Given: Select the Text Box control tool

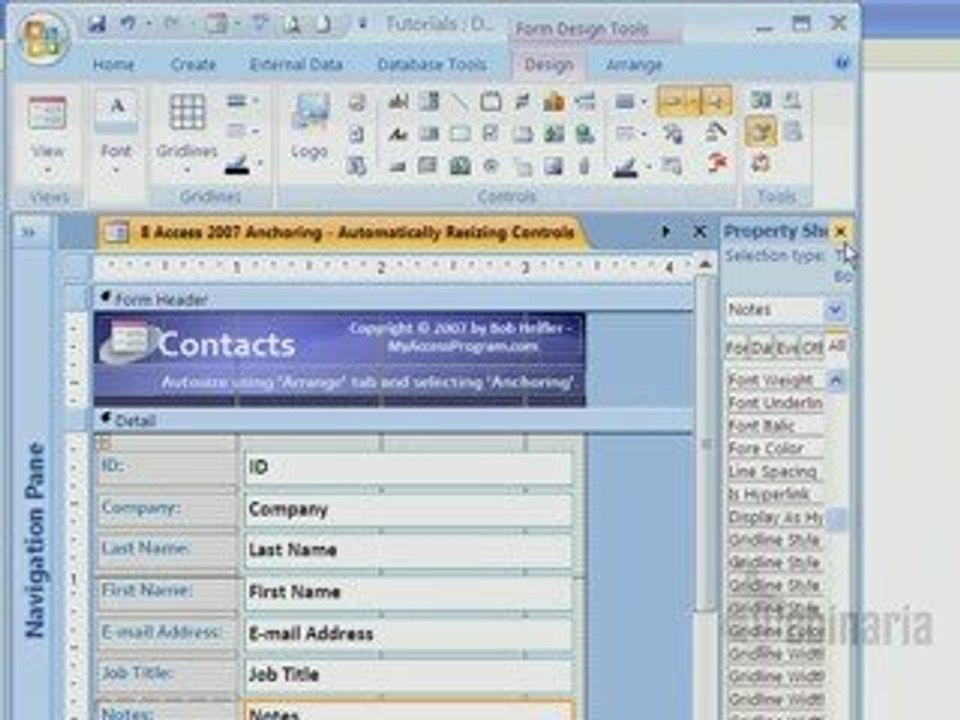Looking at the screenshot, I should (398, 102).
